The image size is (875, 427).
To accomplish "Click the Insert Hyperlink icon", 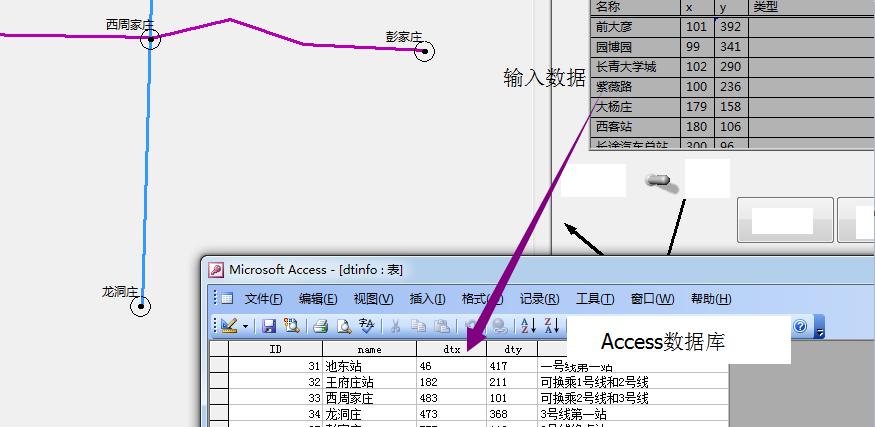I will coord(498,326).
